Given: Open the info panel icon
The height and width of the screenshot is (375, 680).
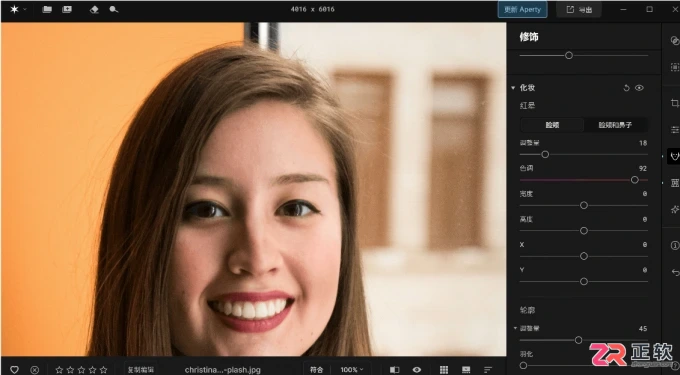Looking at the screenshot, I should coord(674,245).
